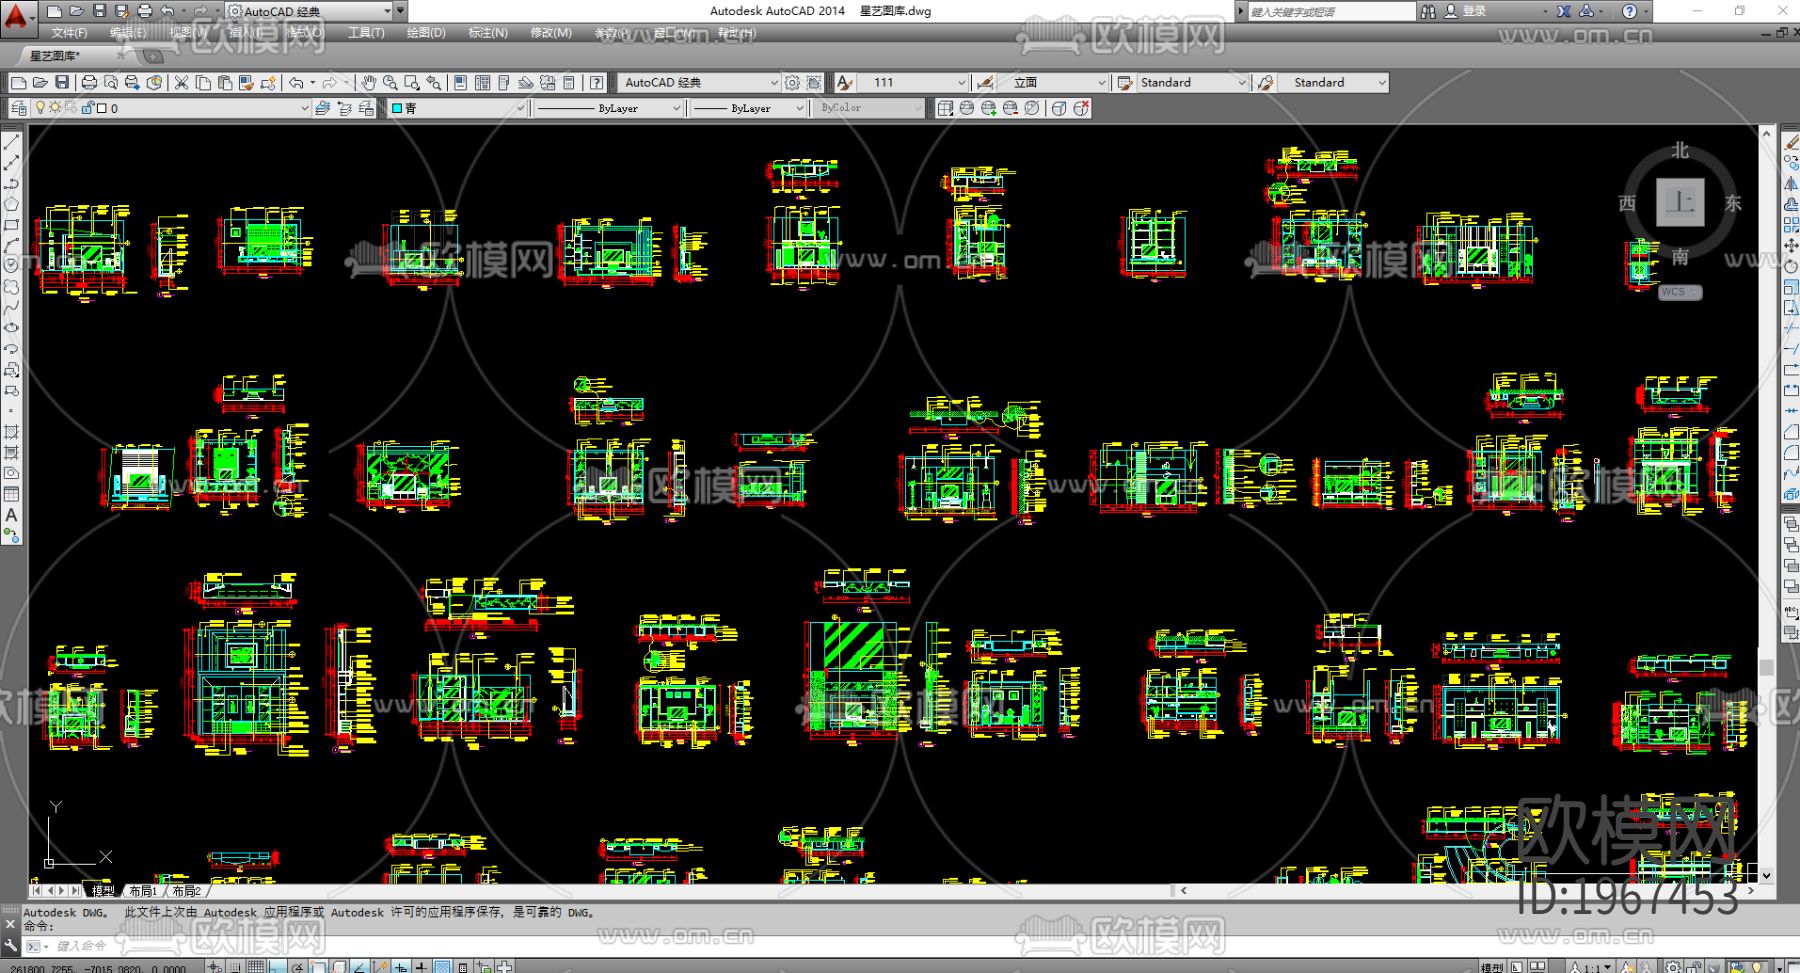Click the Make Object's Layer Current icon

323,108
